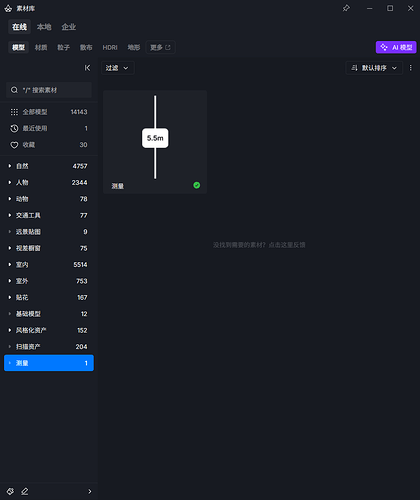Screen dimensions: 420x500
Task: Close the 素材库 window
Action: click(x=411, y=8)
